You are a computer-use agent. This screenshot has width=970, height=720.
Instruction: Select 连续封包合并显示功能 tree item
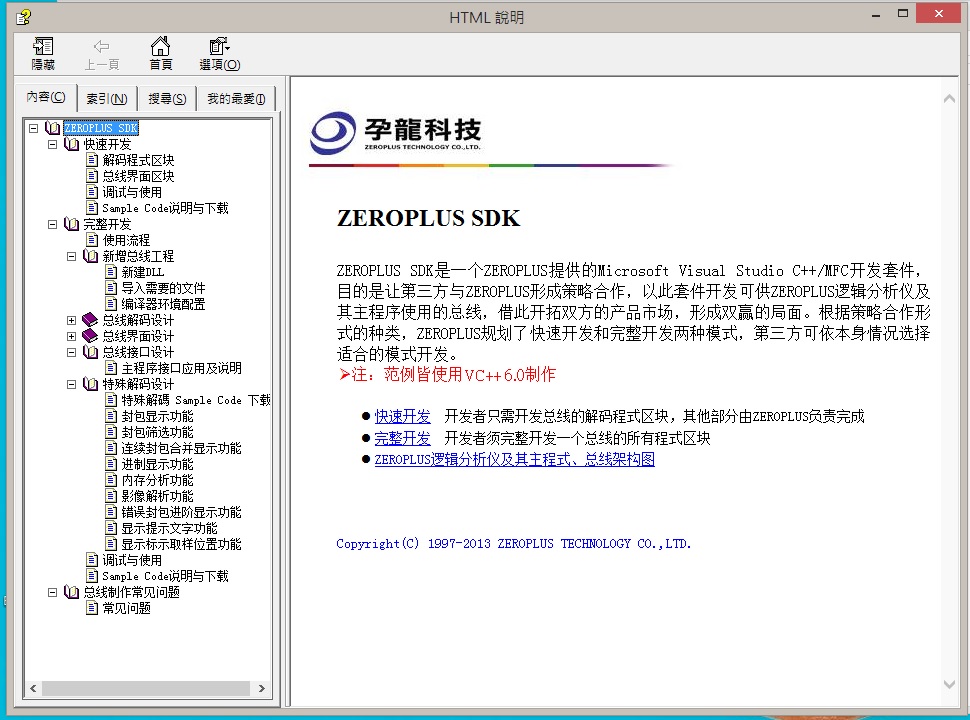(181, 448)
